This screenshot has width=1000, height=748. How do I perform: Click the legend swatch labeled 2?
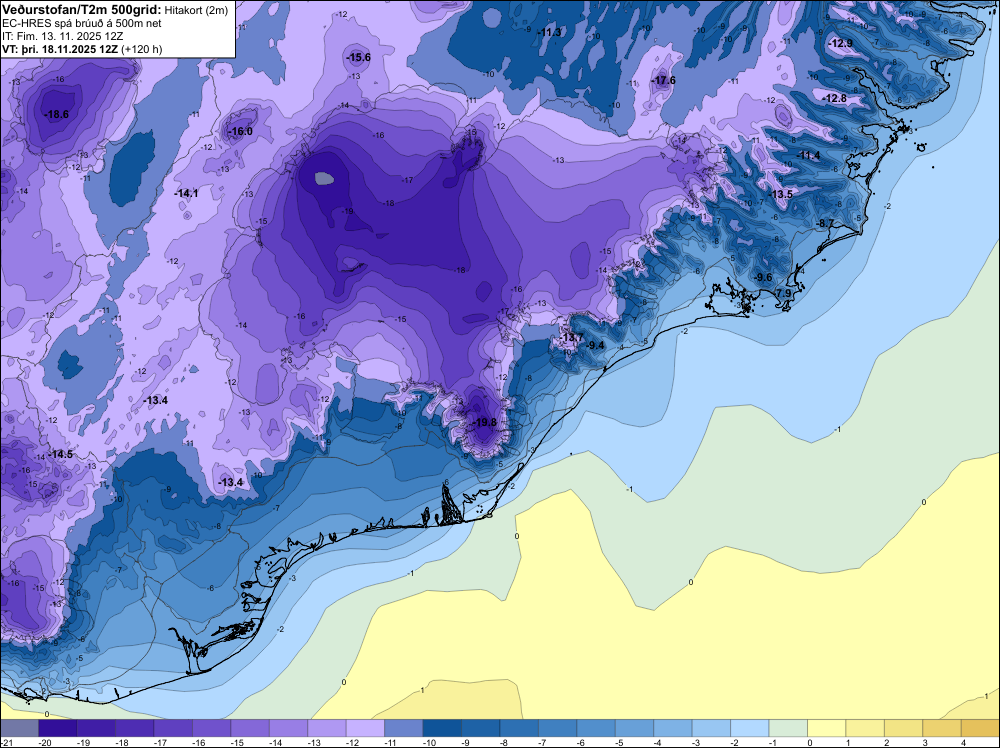904,728
